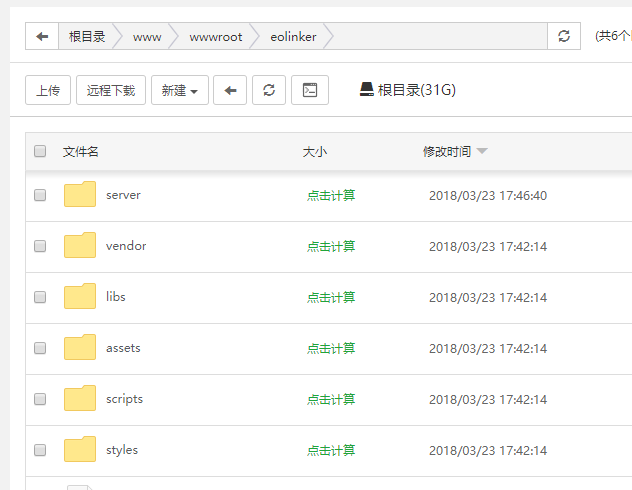Viewport: 632px width, 490px height.
Task: Toggle the select-all checkbox in header
Action: point(40,151)
